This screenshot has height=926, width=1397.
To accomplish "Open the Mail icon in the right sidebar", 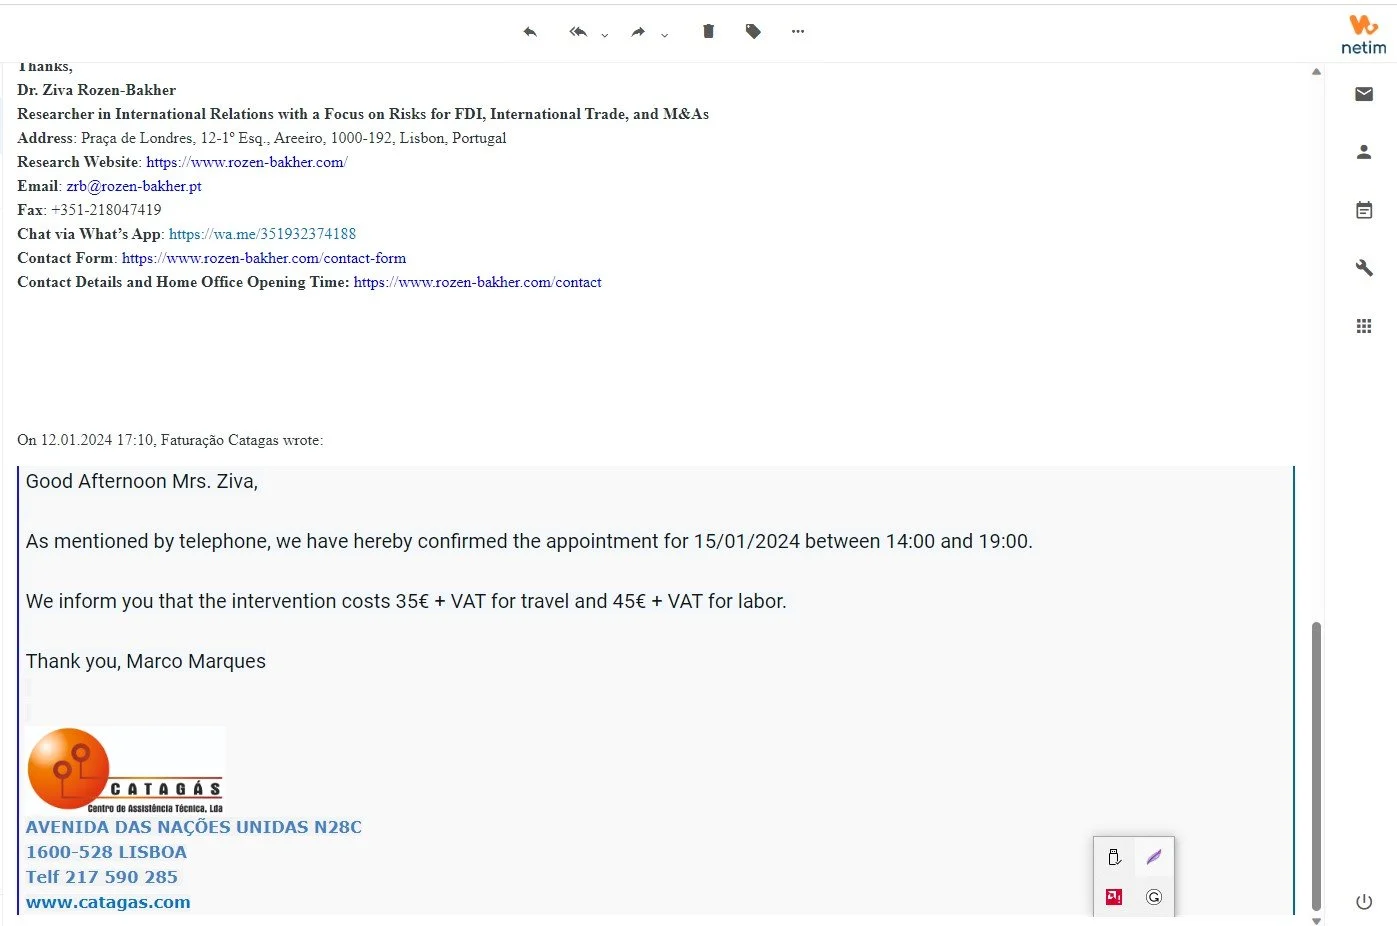I will [x=1364, y=93].
